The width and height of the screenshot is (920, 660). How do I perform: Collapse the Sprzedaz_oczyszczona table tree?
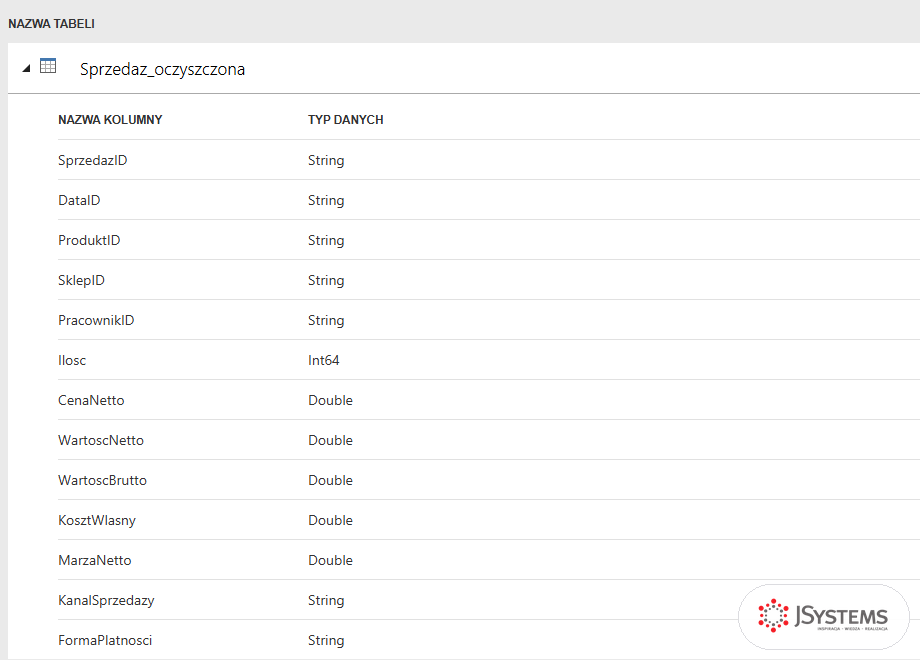point(26,69)
